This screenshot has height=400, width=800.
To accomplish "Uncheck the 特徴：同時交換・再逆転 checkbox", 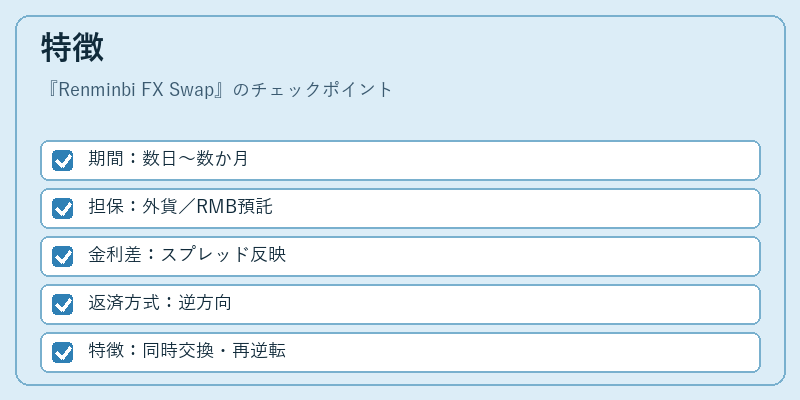I will 62,352.
